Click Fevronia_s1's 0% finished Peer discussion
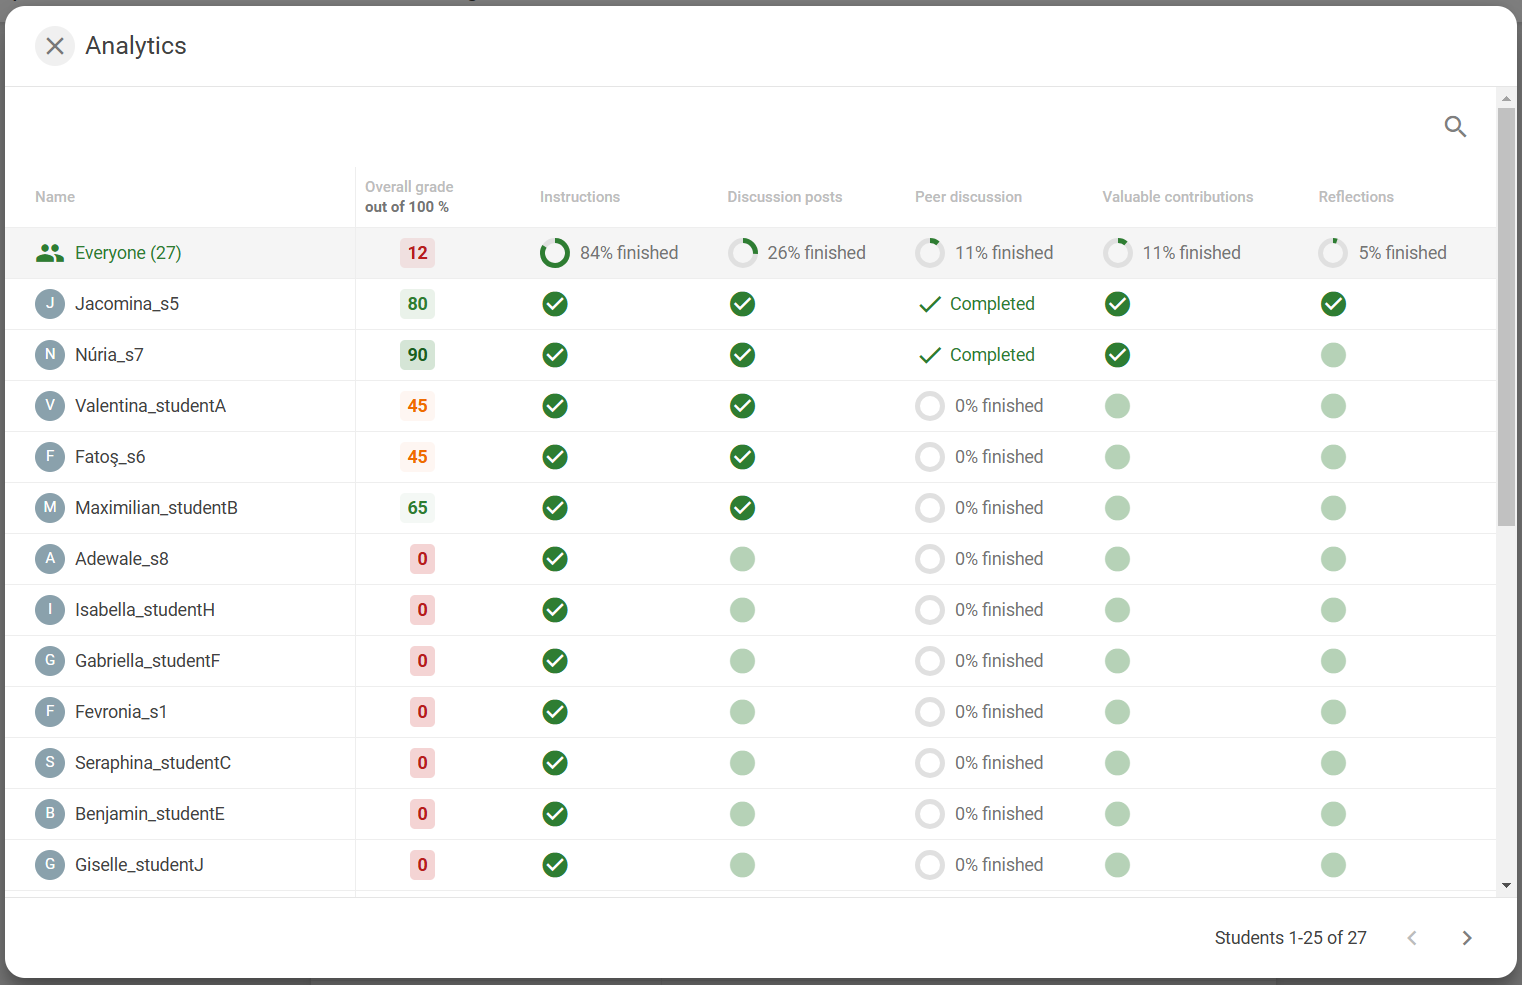Screen dimensions: 1522x985 tap(980, 712)
